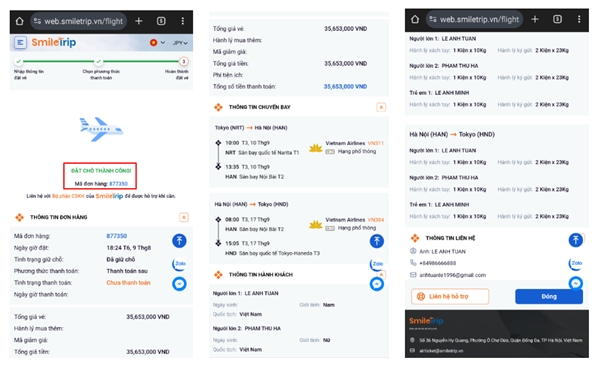Open tab switcher in right screenshot browser

(x=558, y=19)
